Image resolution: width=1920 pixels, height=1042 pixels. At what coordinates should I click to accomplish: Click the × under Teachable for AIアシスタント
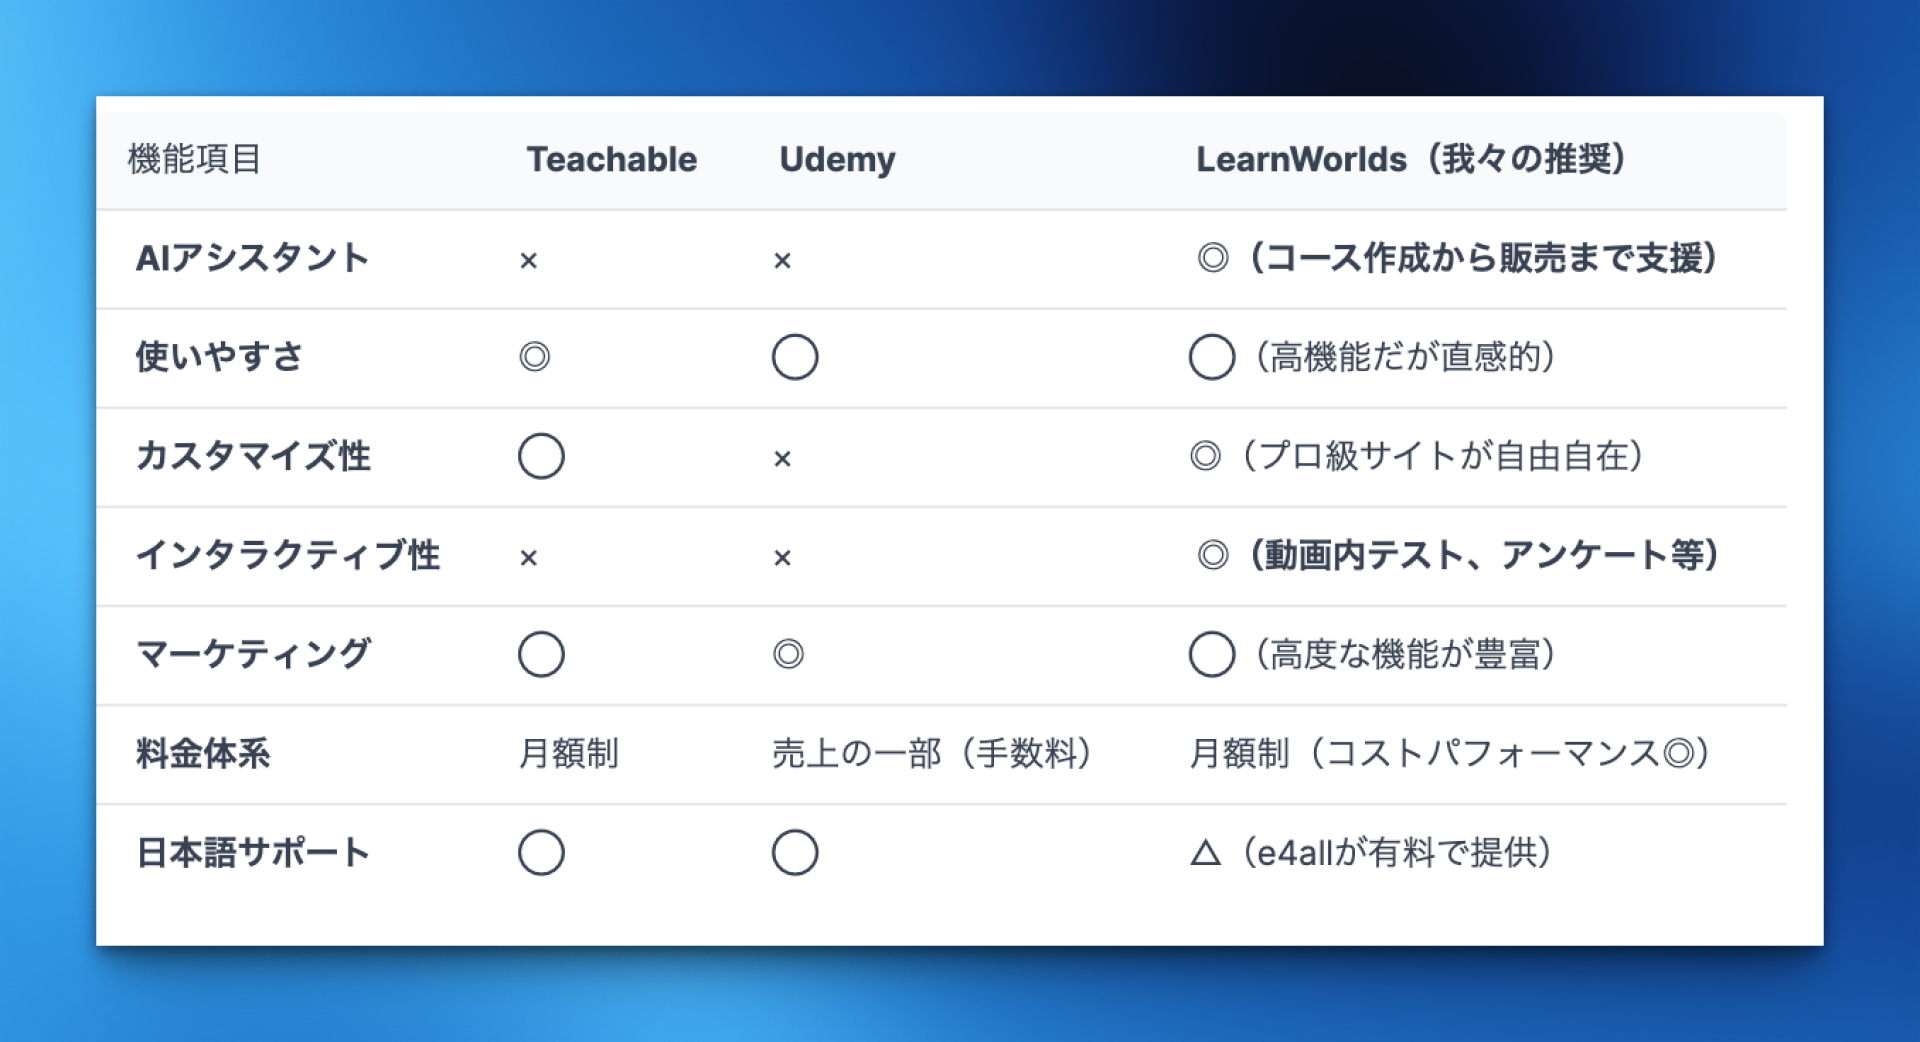(x=529, y=261)
